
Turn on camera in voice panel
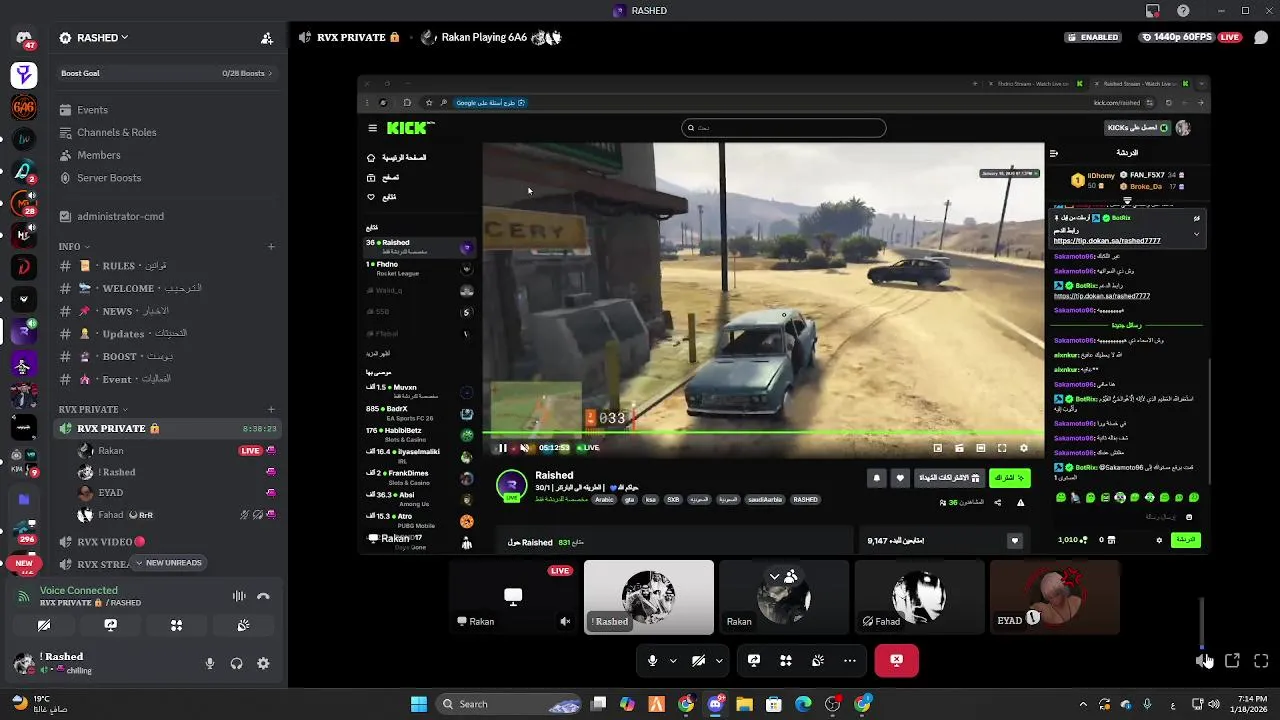click(x=44, y=625)
